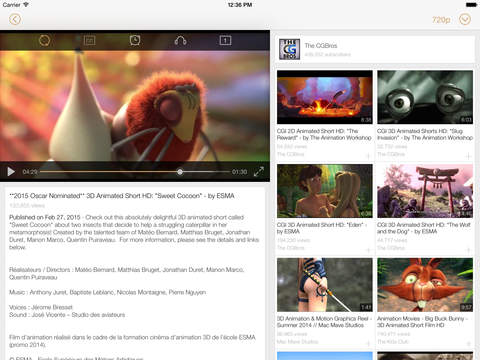Click the Sweet Cocoon video title

122,196
